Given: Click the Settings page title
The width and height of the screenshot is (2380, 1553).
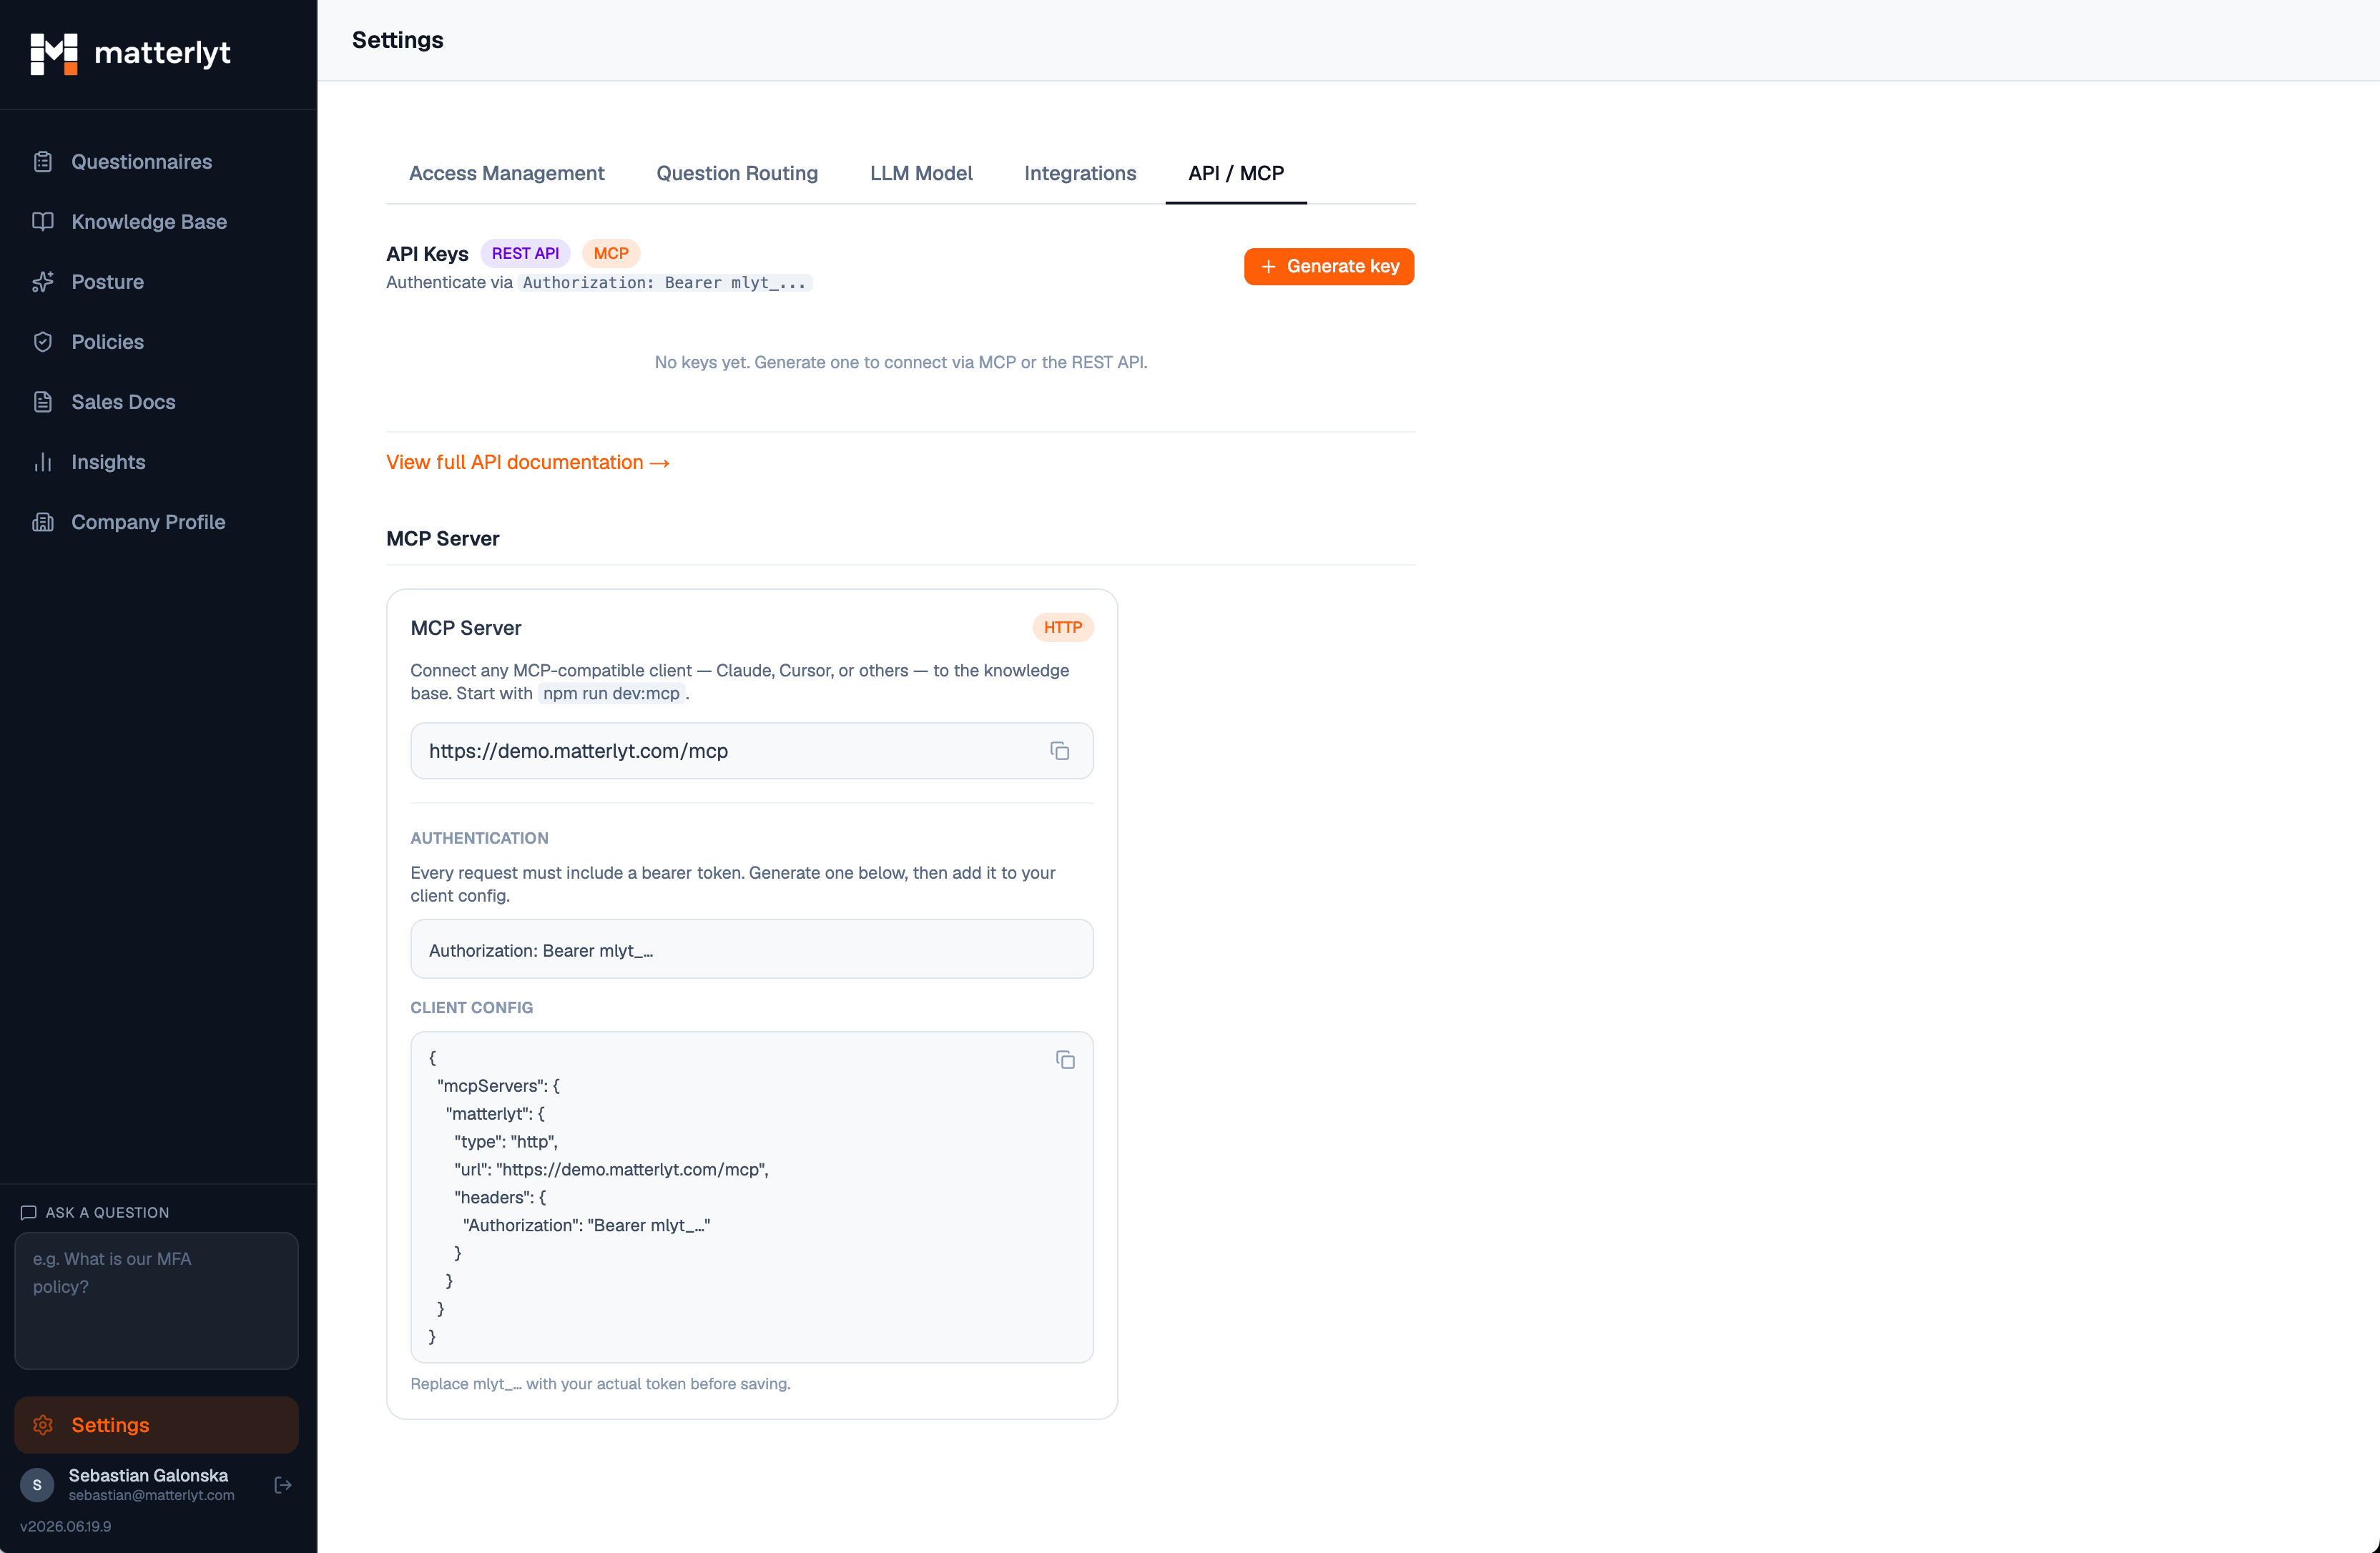Looking at the screenshot, I should click(398, 40).
